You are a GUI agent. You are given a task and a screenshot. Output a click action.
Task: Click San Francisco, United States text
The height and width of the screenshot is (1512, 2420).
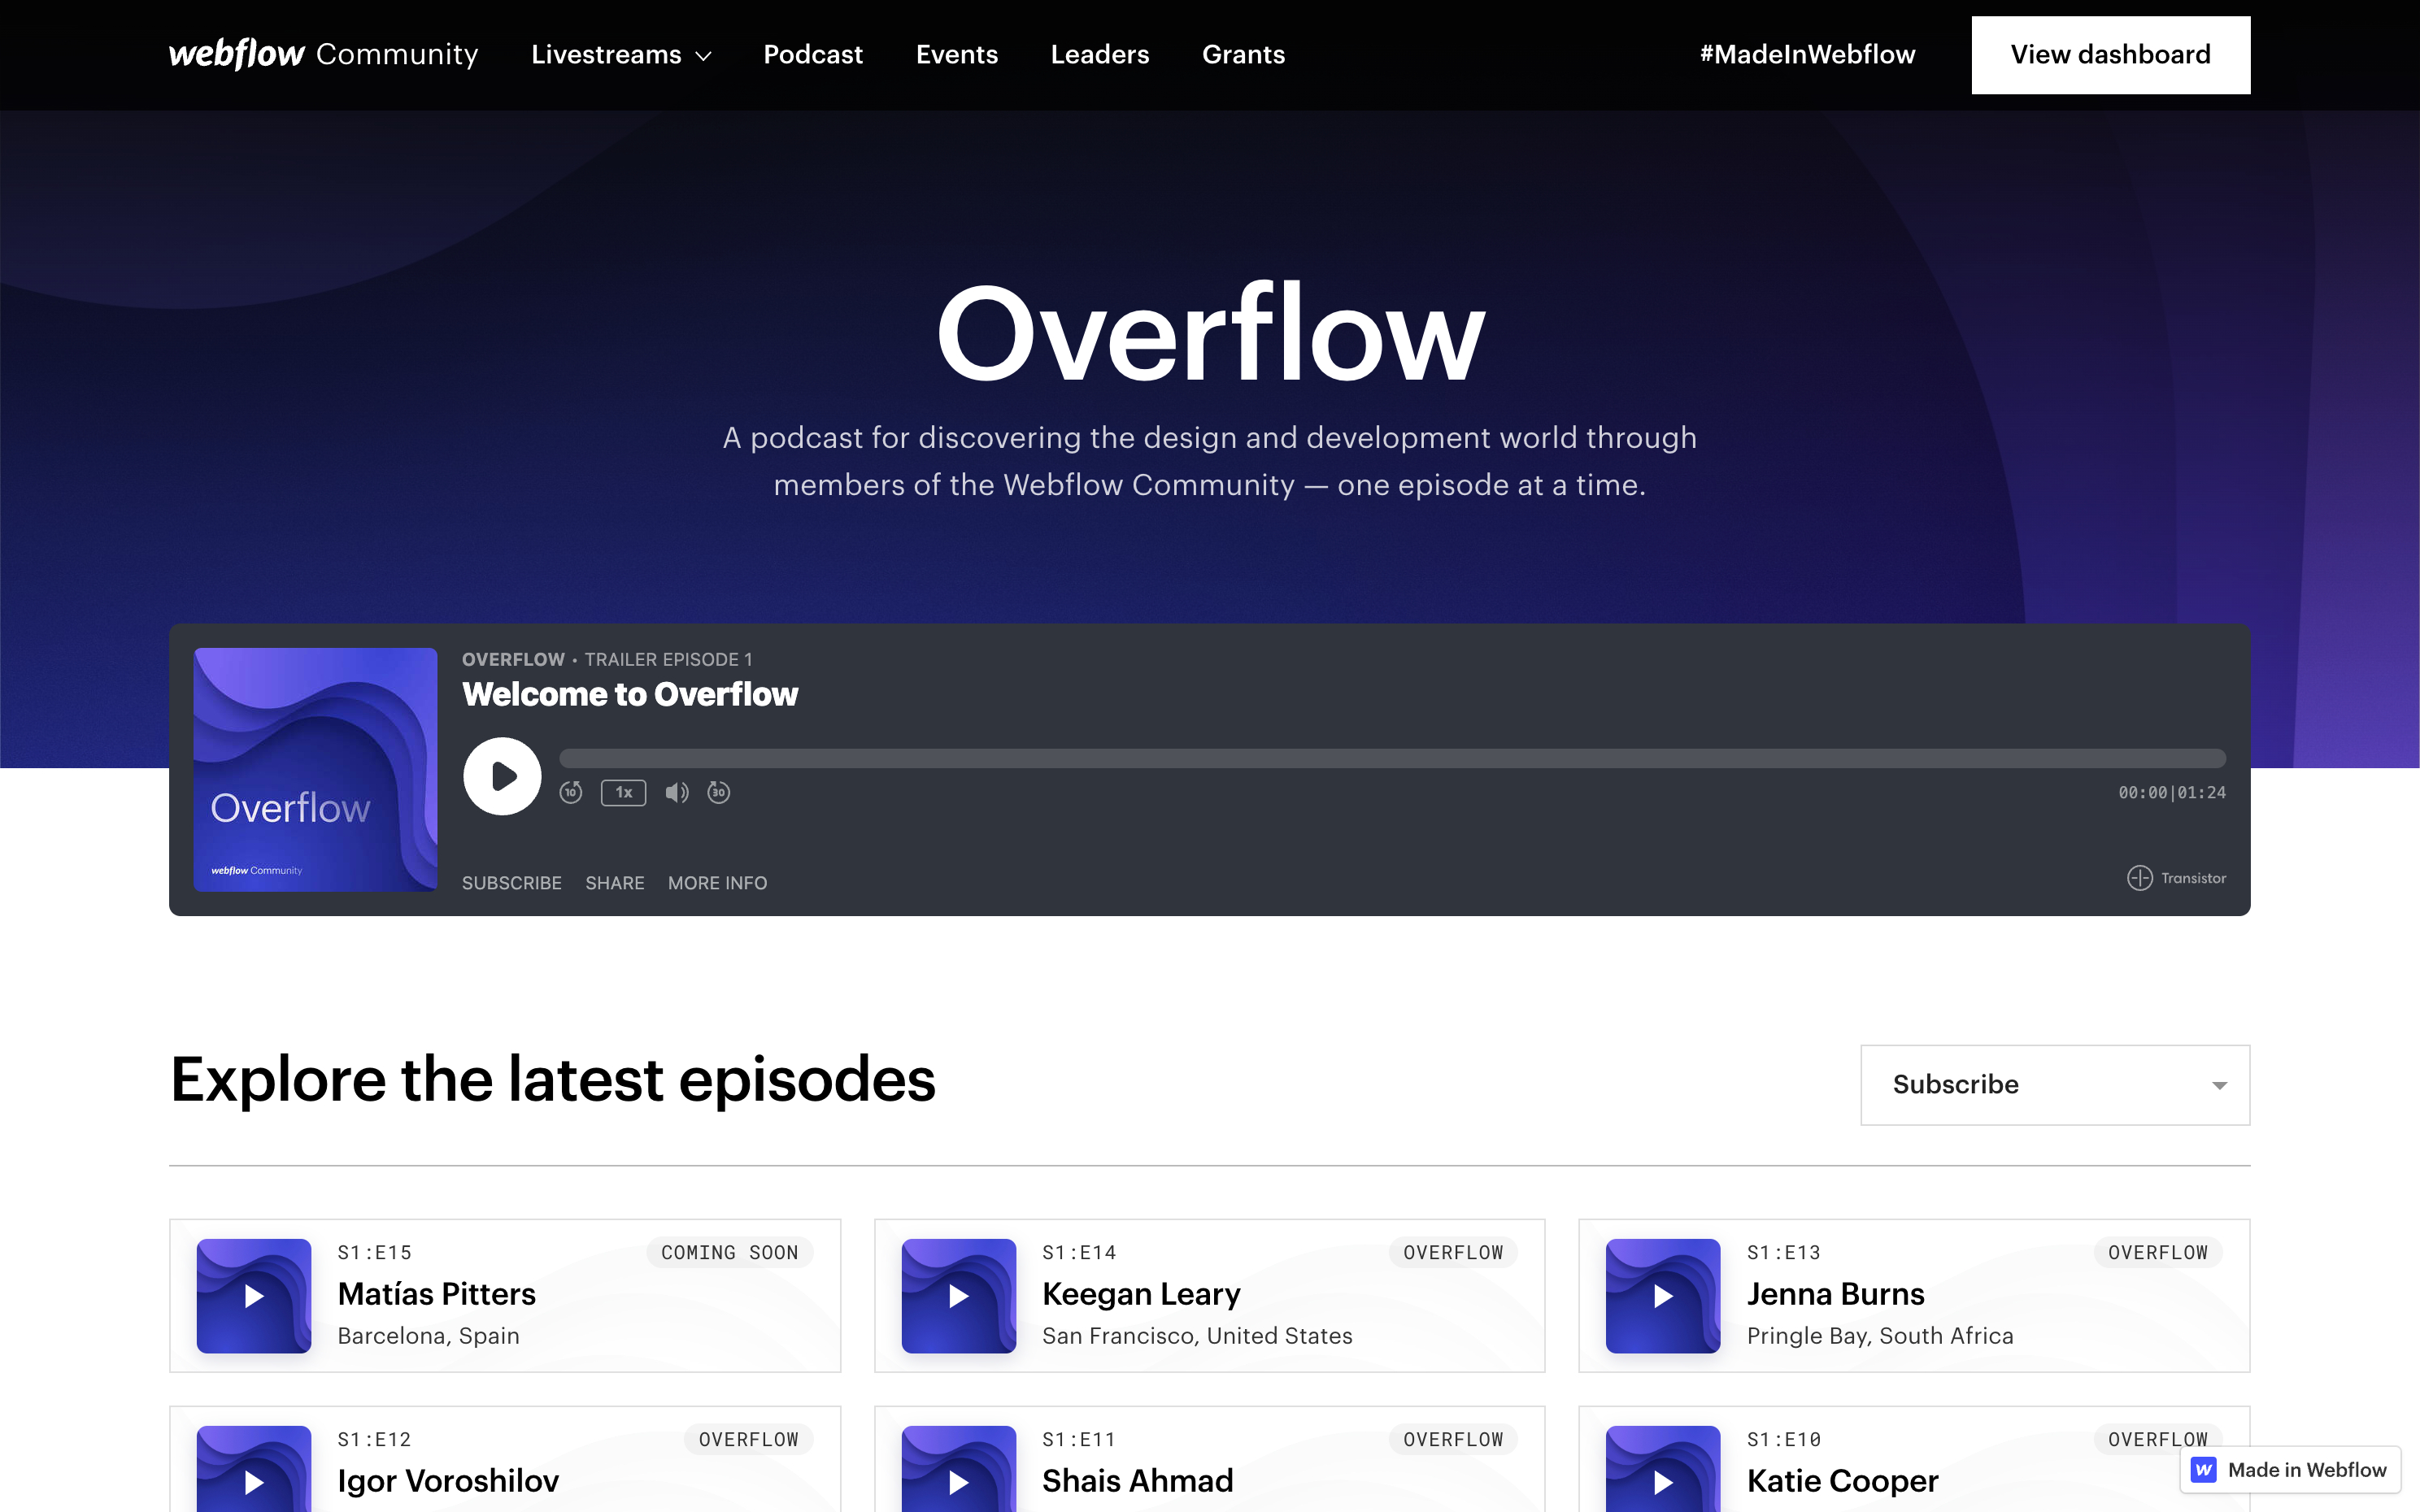[x=1197, y=1336]
